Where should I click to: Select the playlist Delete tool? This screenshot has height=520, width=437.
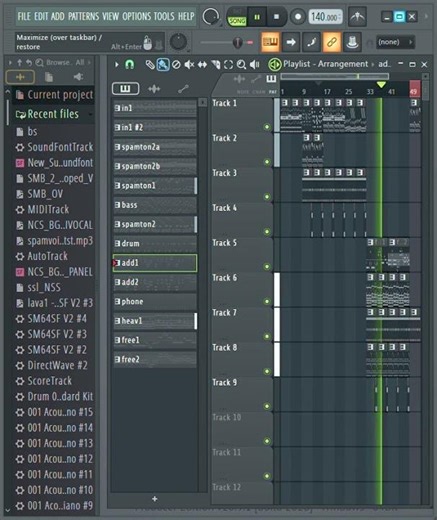point(176,64)
